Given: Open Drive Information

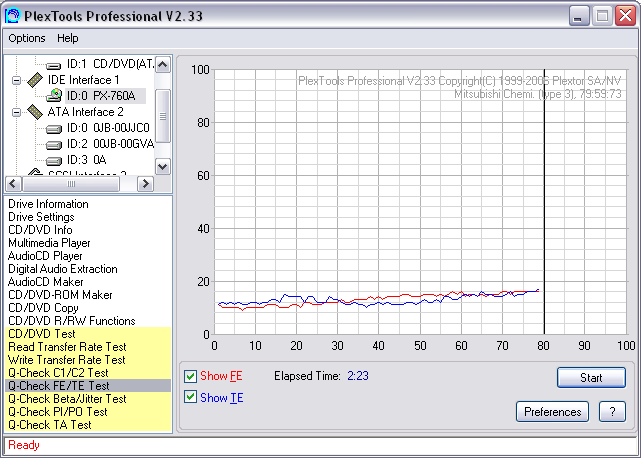Looking at the screenshot, I should [x=48, y=204].
